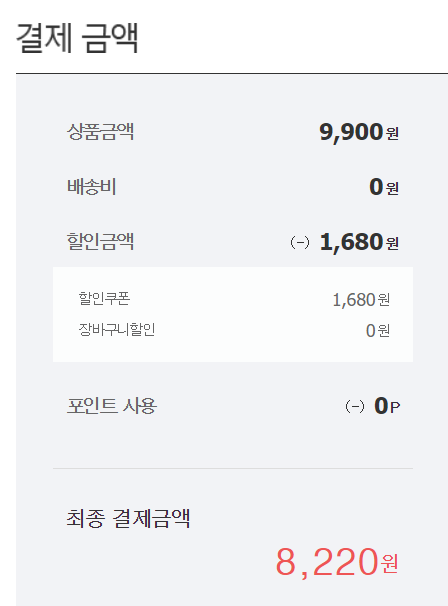
Task: Click the red 8,220원 final total
Action: coord(337,562)
